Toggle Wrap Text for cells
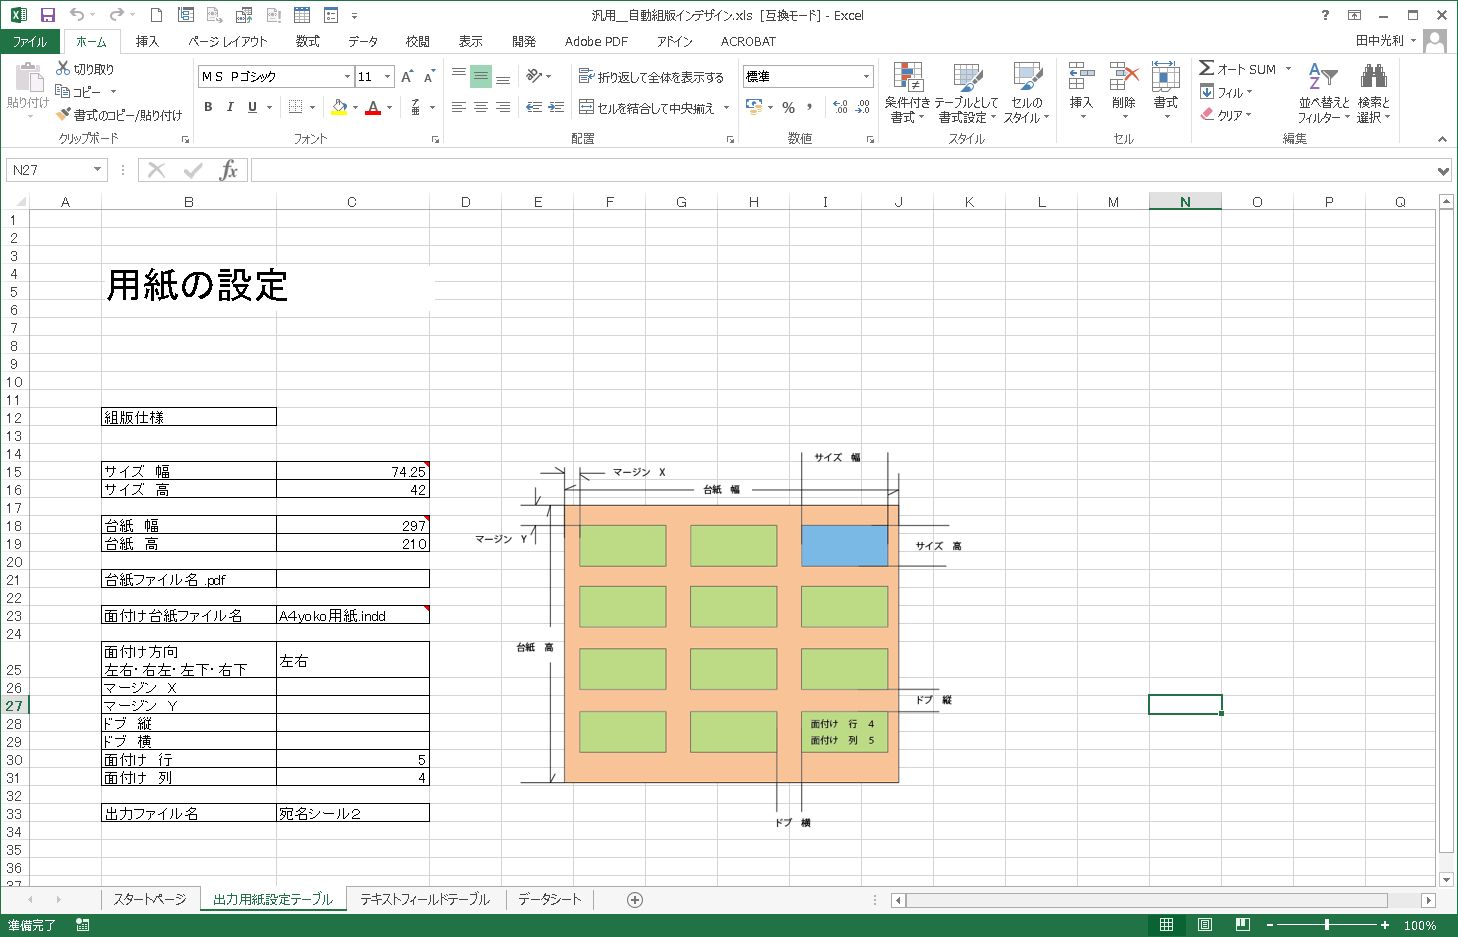Image resolution: width=1458 pixels, height=937 pixels. pos(586,77)
